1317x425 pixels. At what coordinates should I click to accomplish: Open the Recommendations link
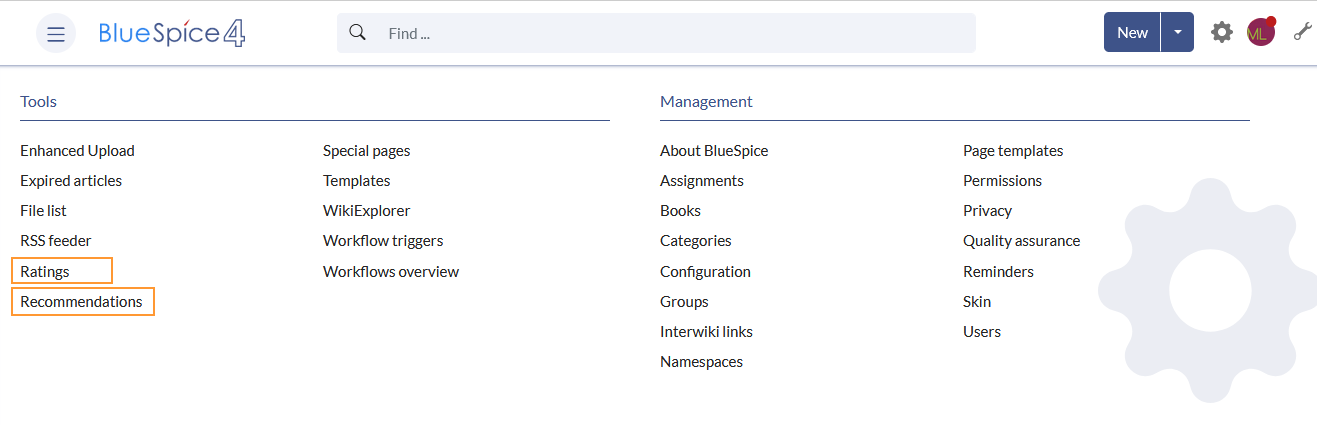81,301
